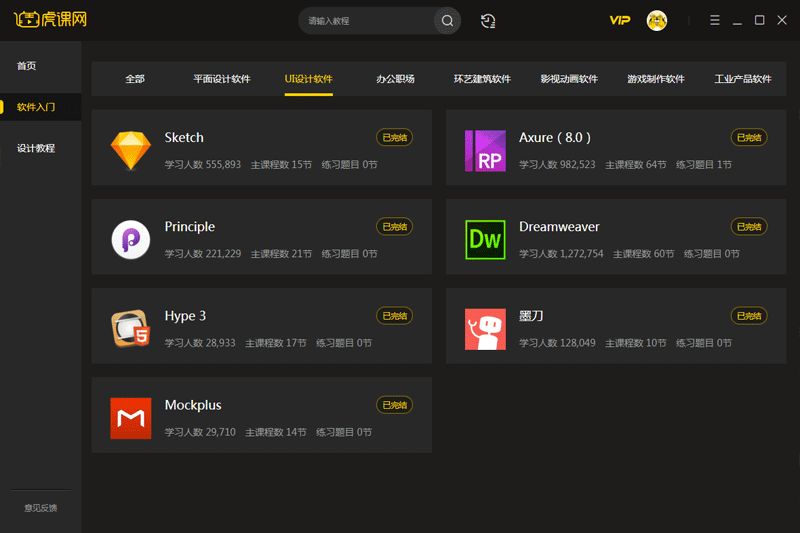Click the Dreamweaver Dw icon

(x=485, y=240)
